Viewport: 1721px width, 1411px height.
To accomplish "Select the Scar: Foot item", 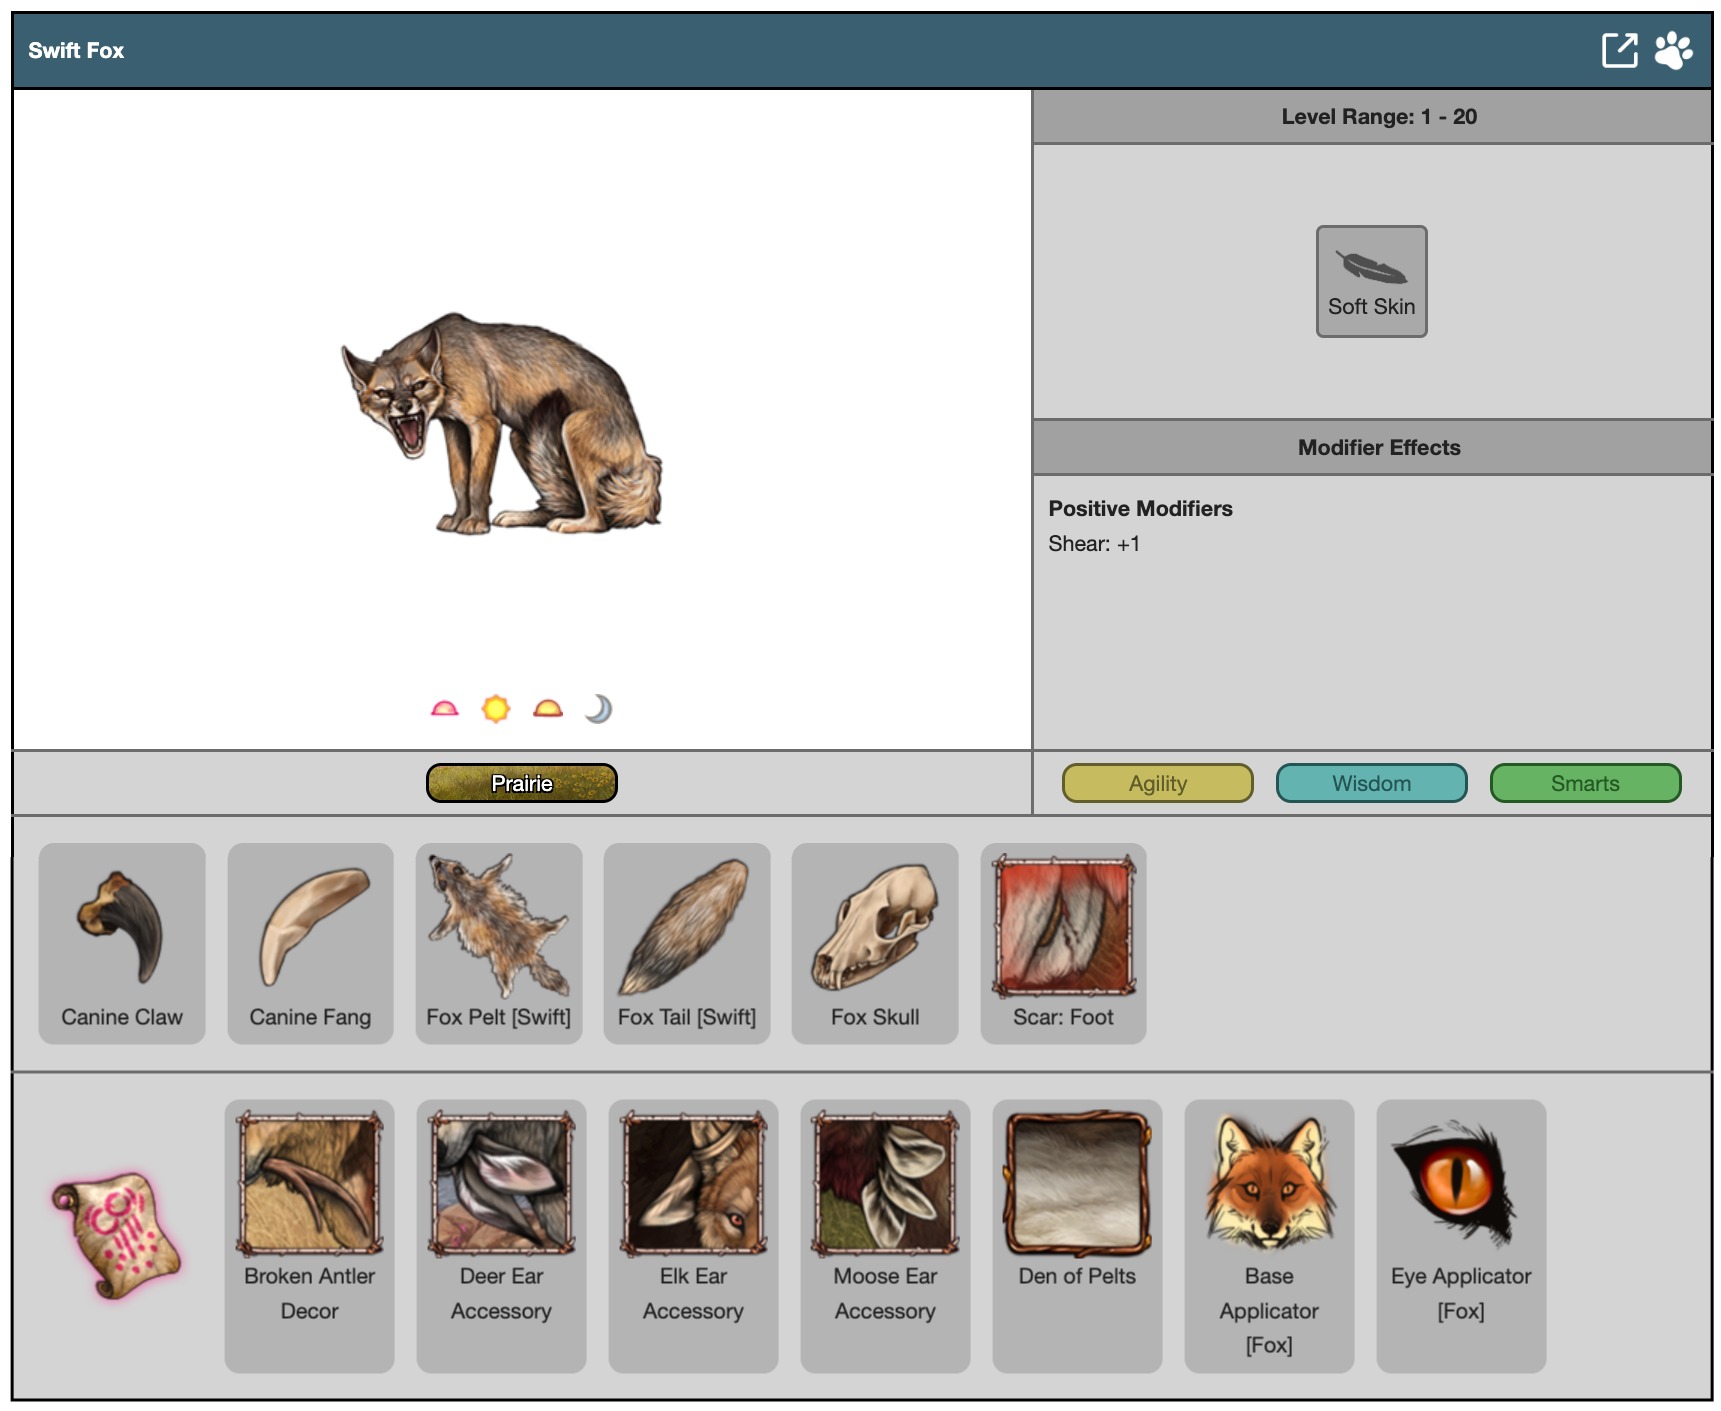I will (1063, 942).
